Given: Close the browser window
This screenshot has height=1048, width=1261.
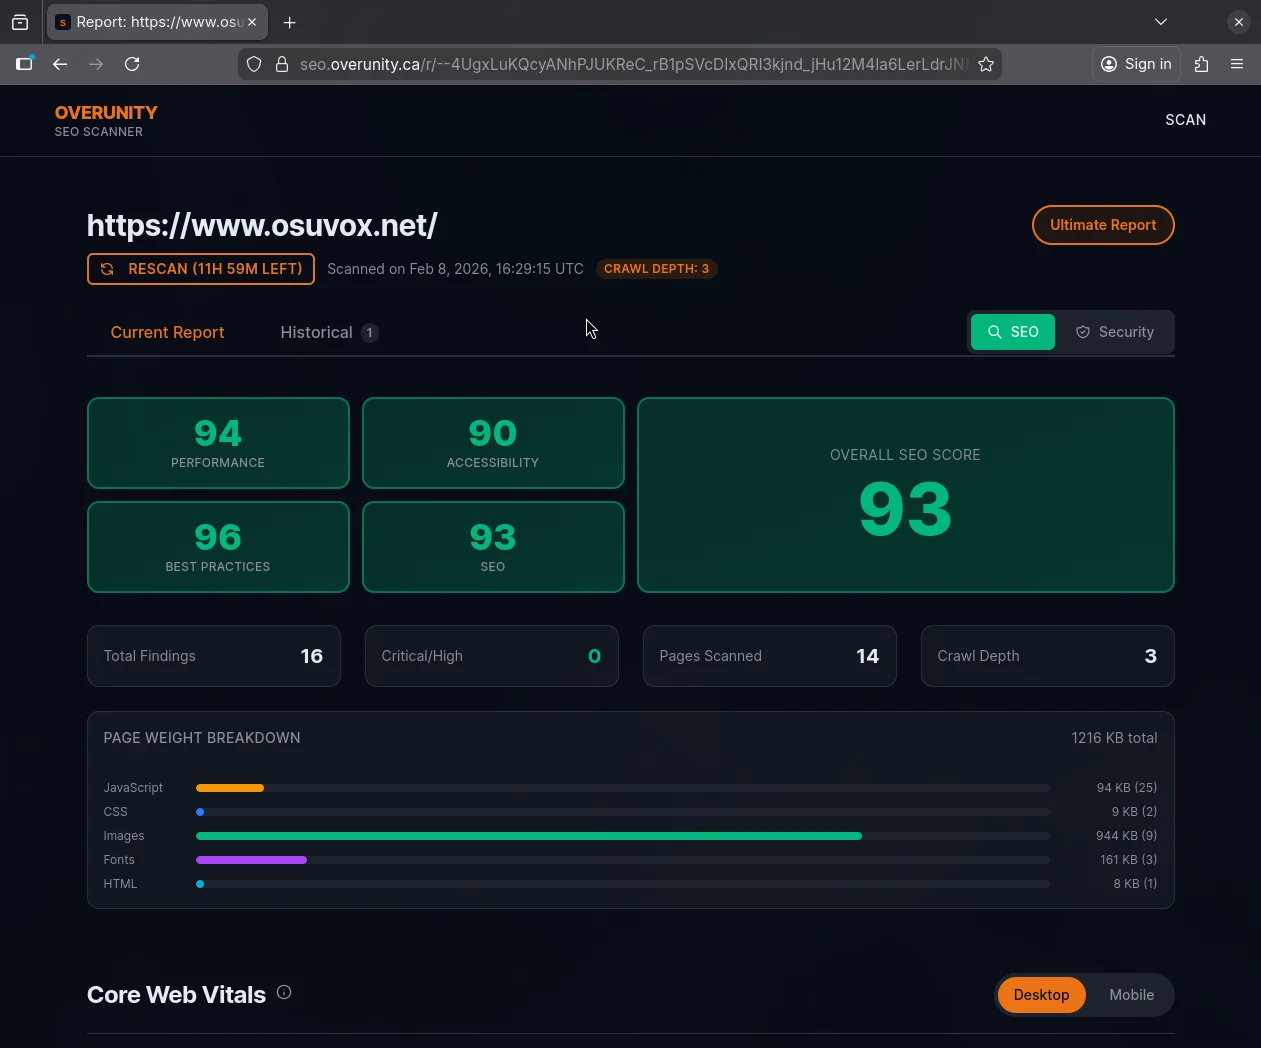Looking at the screenshot, I should [x=1239, y=22].
